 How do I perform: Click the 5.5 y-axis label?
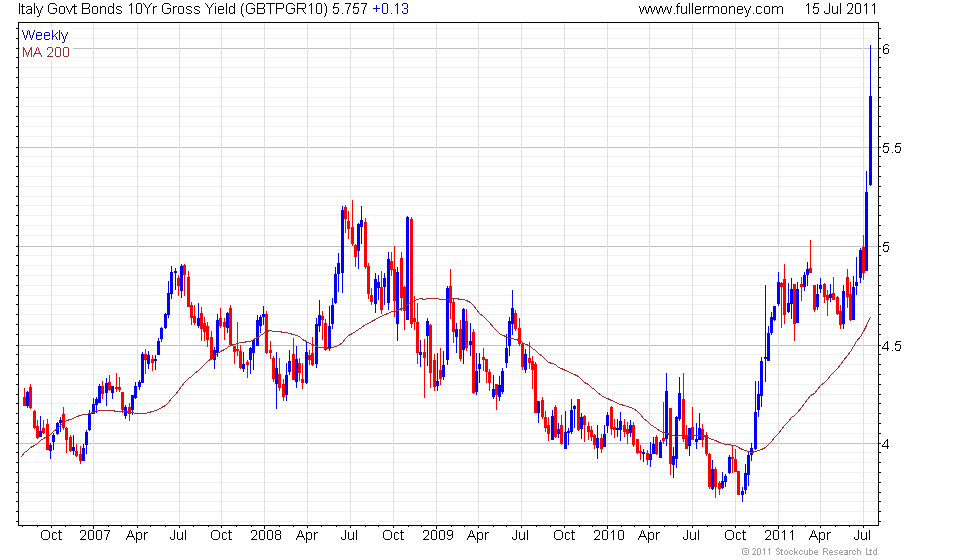tap(891, 148)
